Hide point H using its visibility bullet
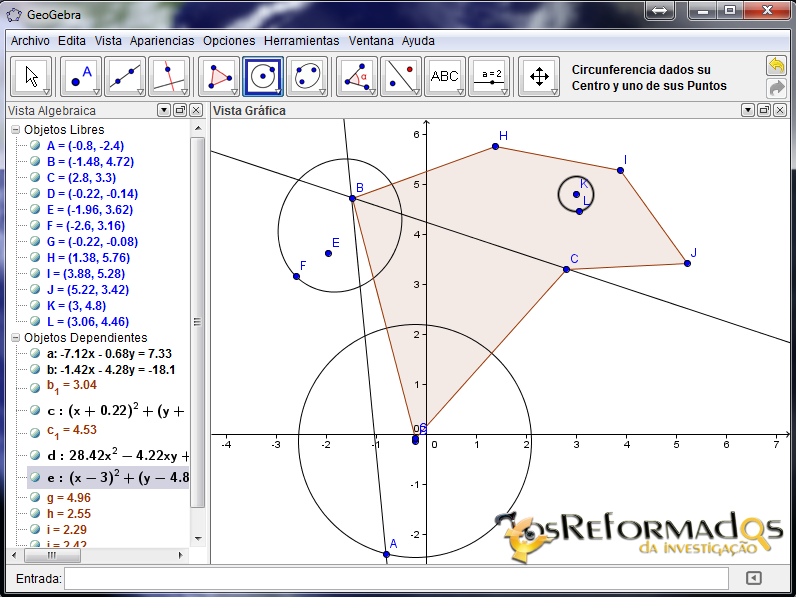Screen dimensions: 796x597 click(x=35, y=257)
